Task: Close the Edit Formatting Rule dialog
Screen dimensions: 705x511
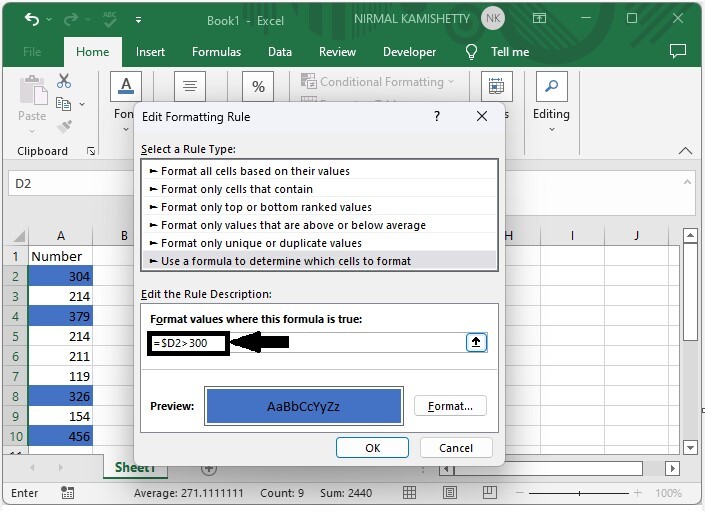Action: click(x=482, y=116)
